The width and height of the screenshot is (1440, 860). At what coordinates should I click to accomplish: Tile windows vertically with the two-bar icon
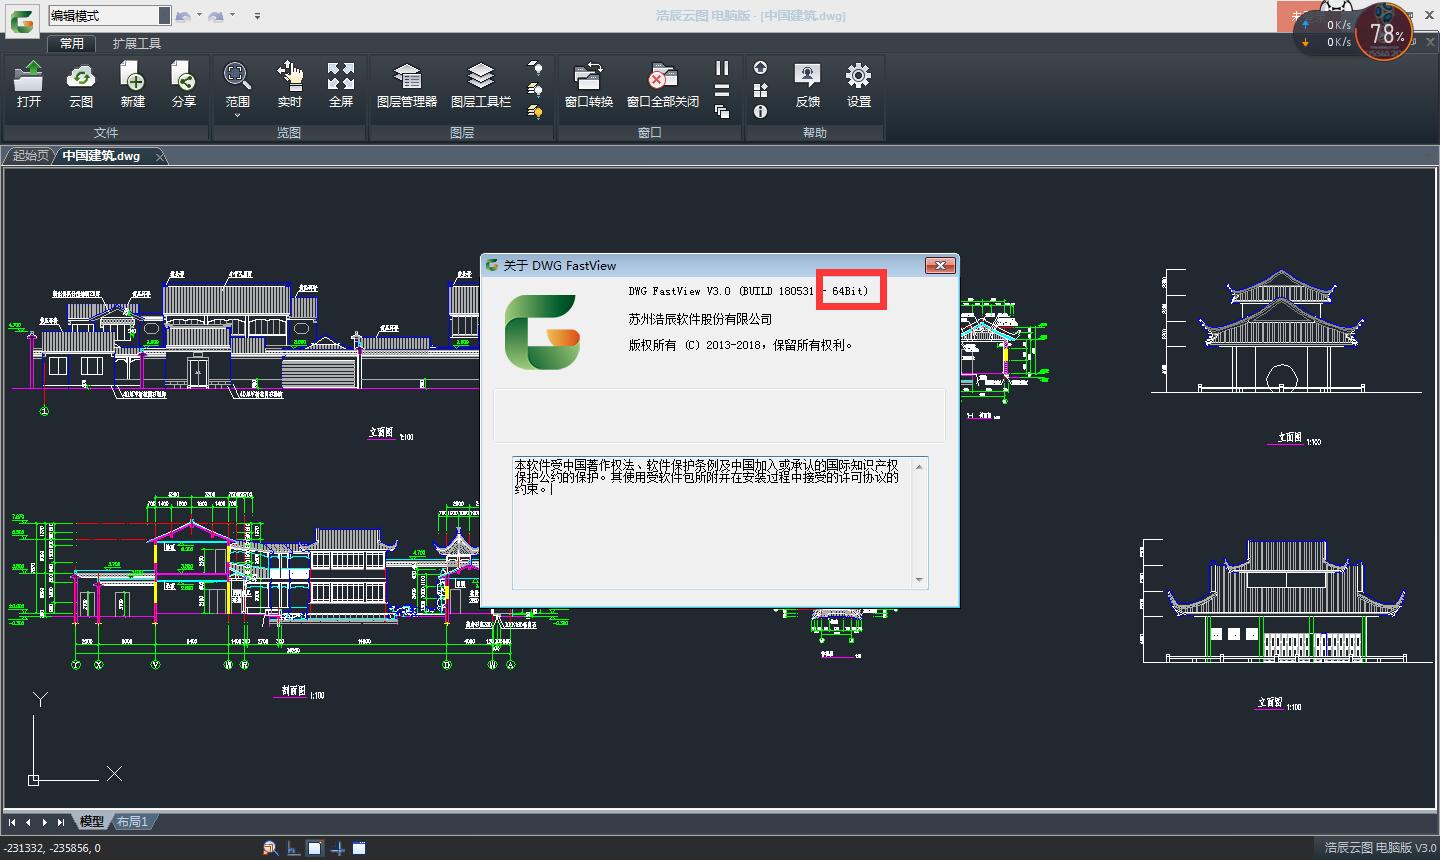coord(722,68)
